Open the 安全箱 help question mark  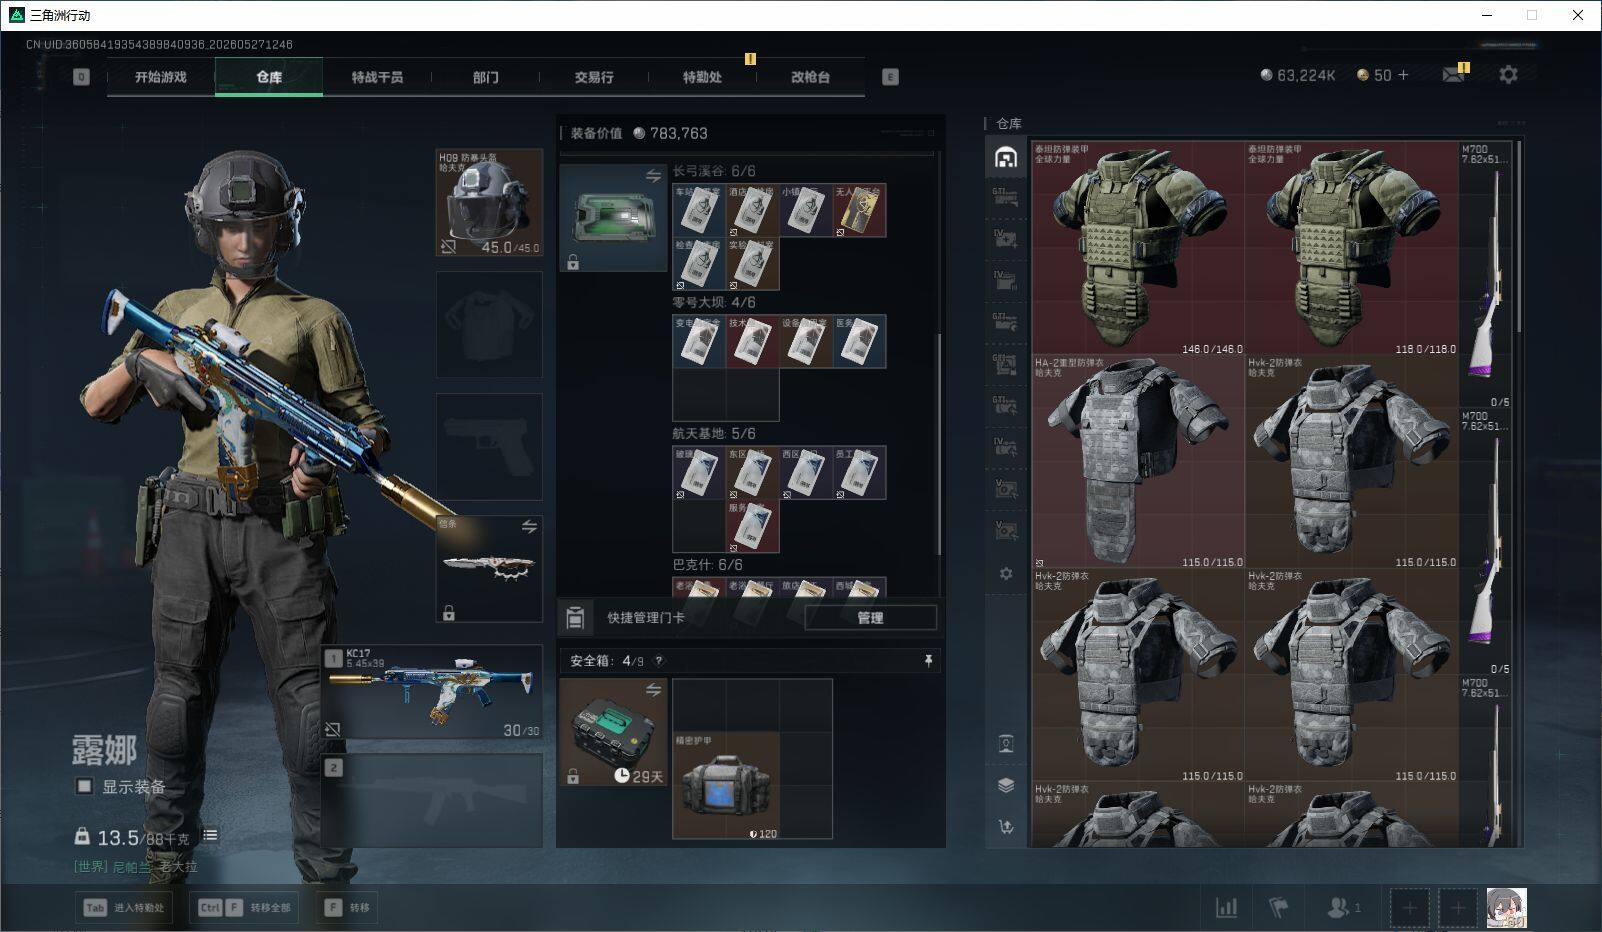[658, 661]
